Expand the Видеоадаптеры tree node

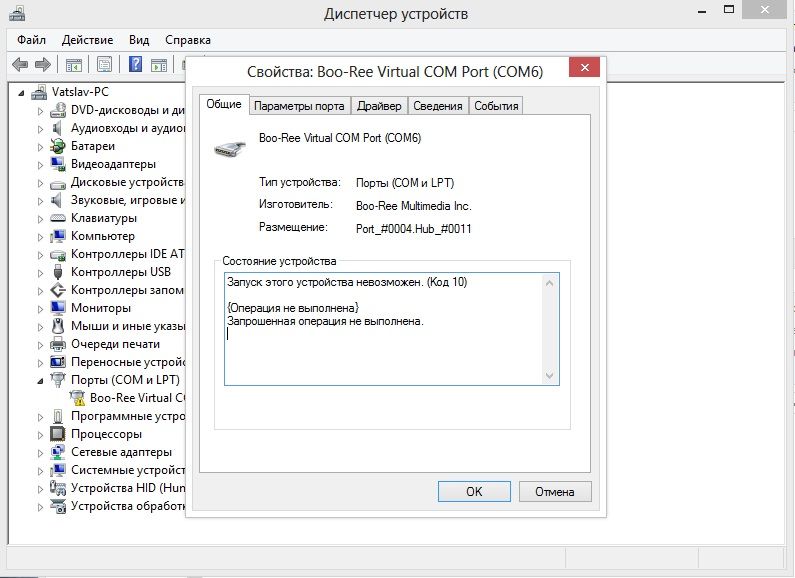pos(41,164)
